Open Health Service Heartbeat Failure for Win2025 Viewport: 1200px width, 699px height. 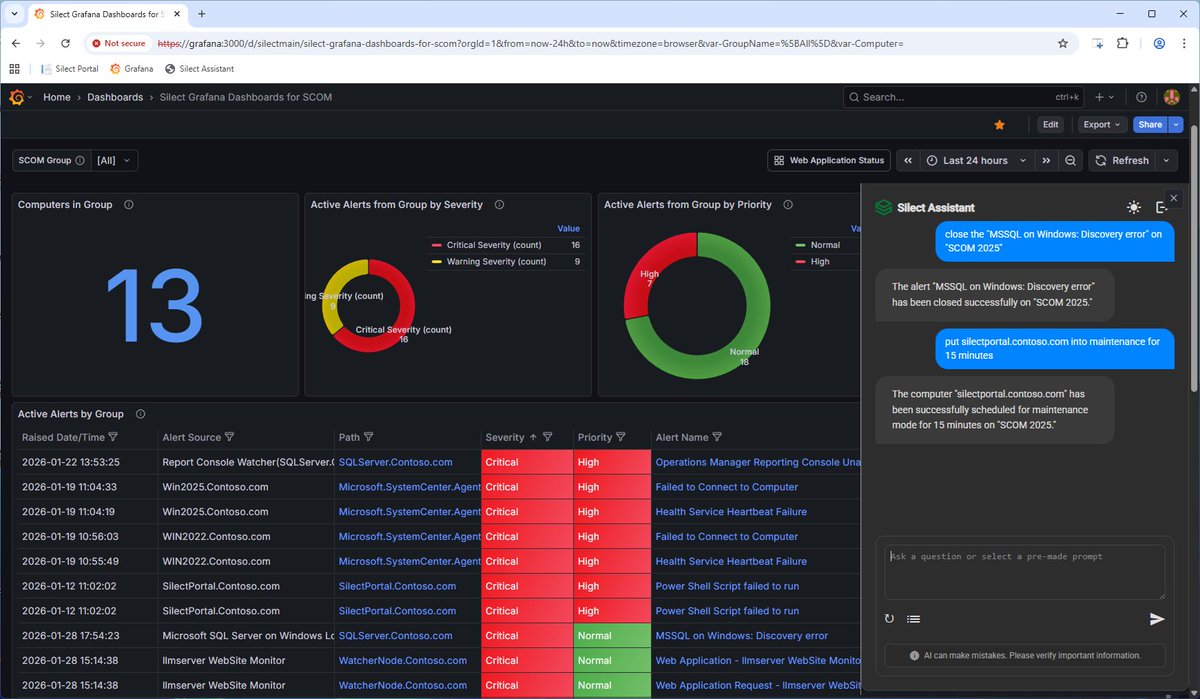[731, 512]
